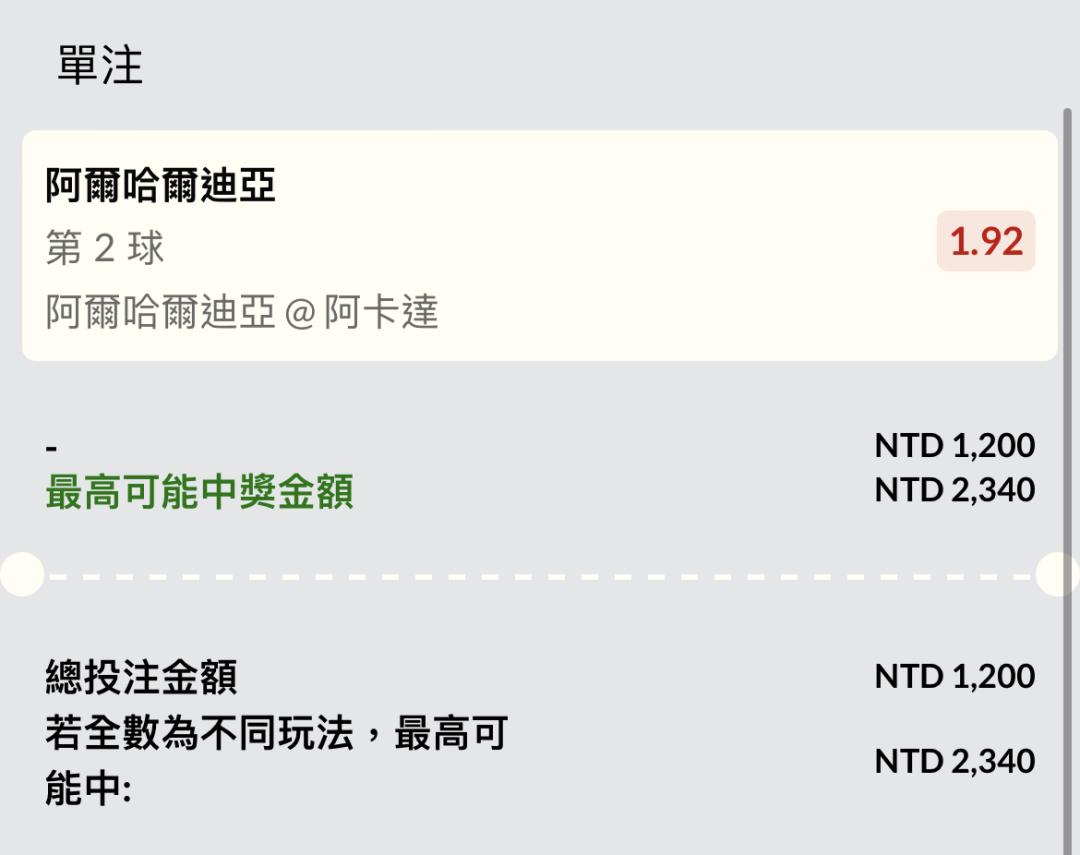
Task: Click the @ symbol in the matchup line
Action: 299,315
